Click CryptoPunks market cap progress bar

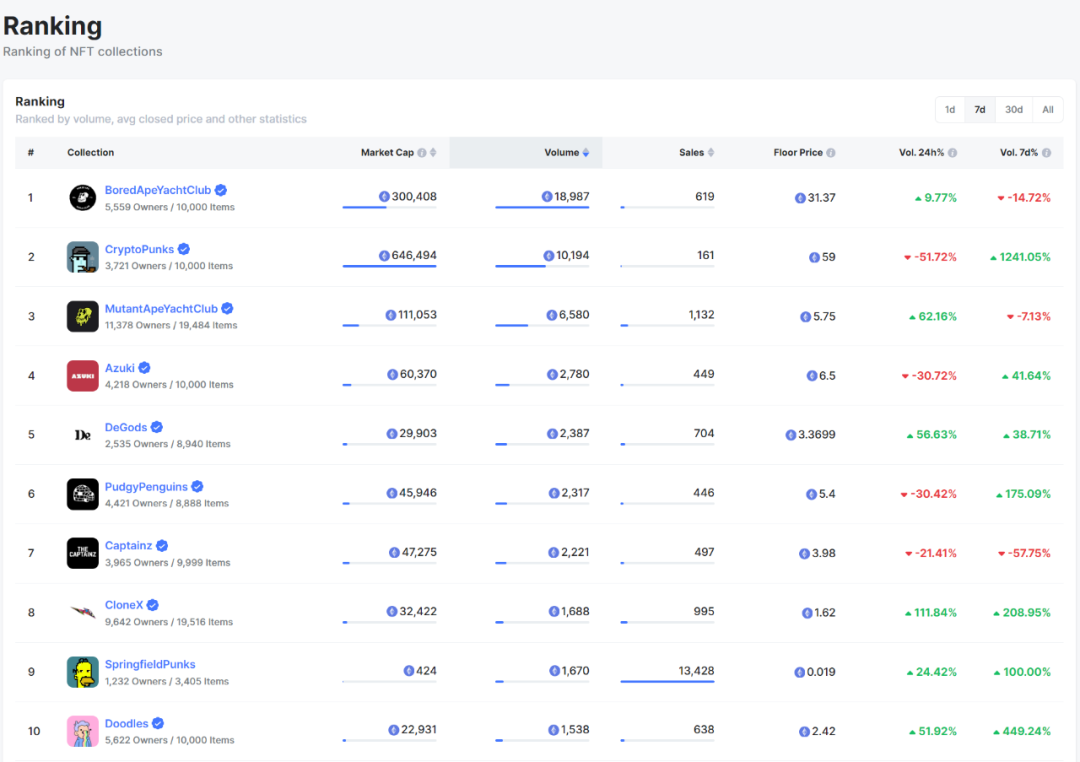[x=389, y=267]
